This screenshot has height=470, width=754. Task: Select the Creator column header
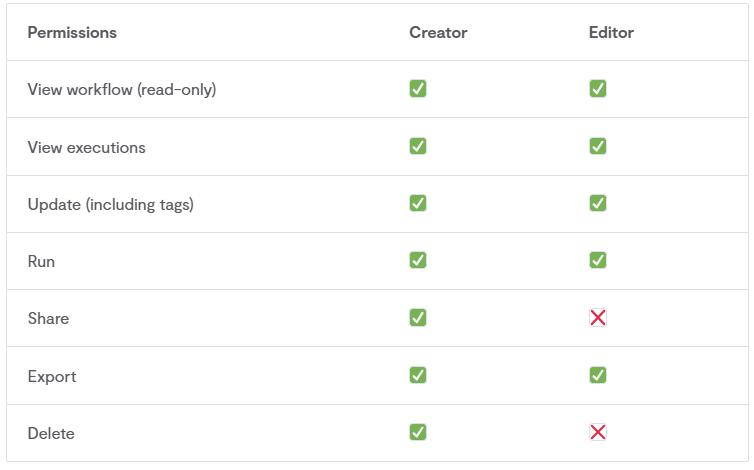[438, 32]
